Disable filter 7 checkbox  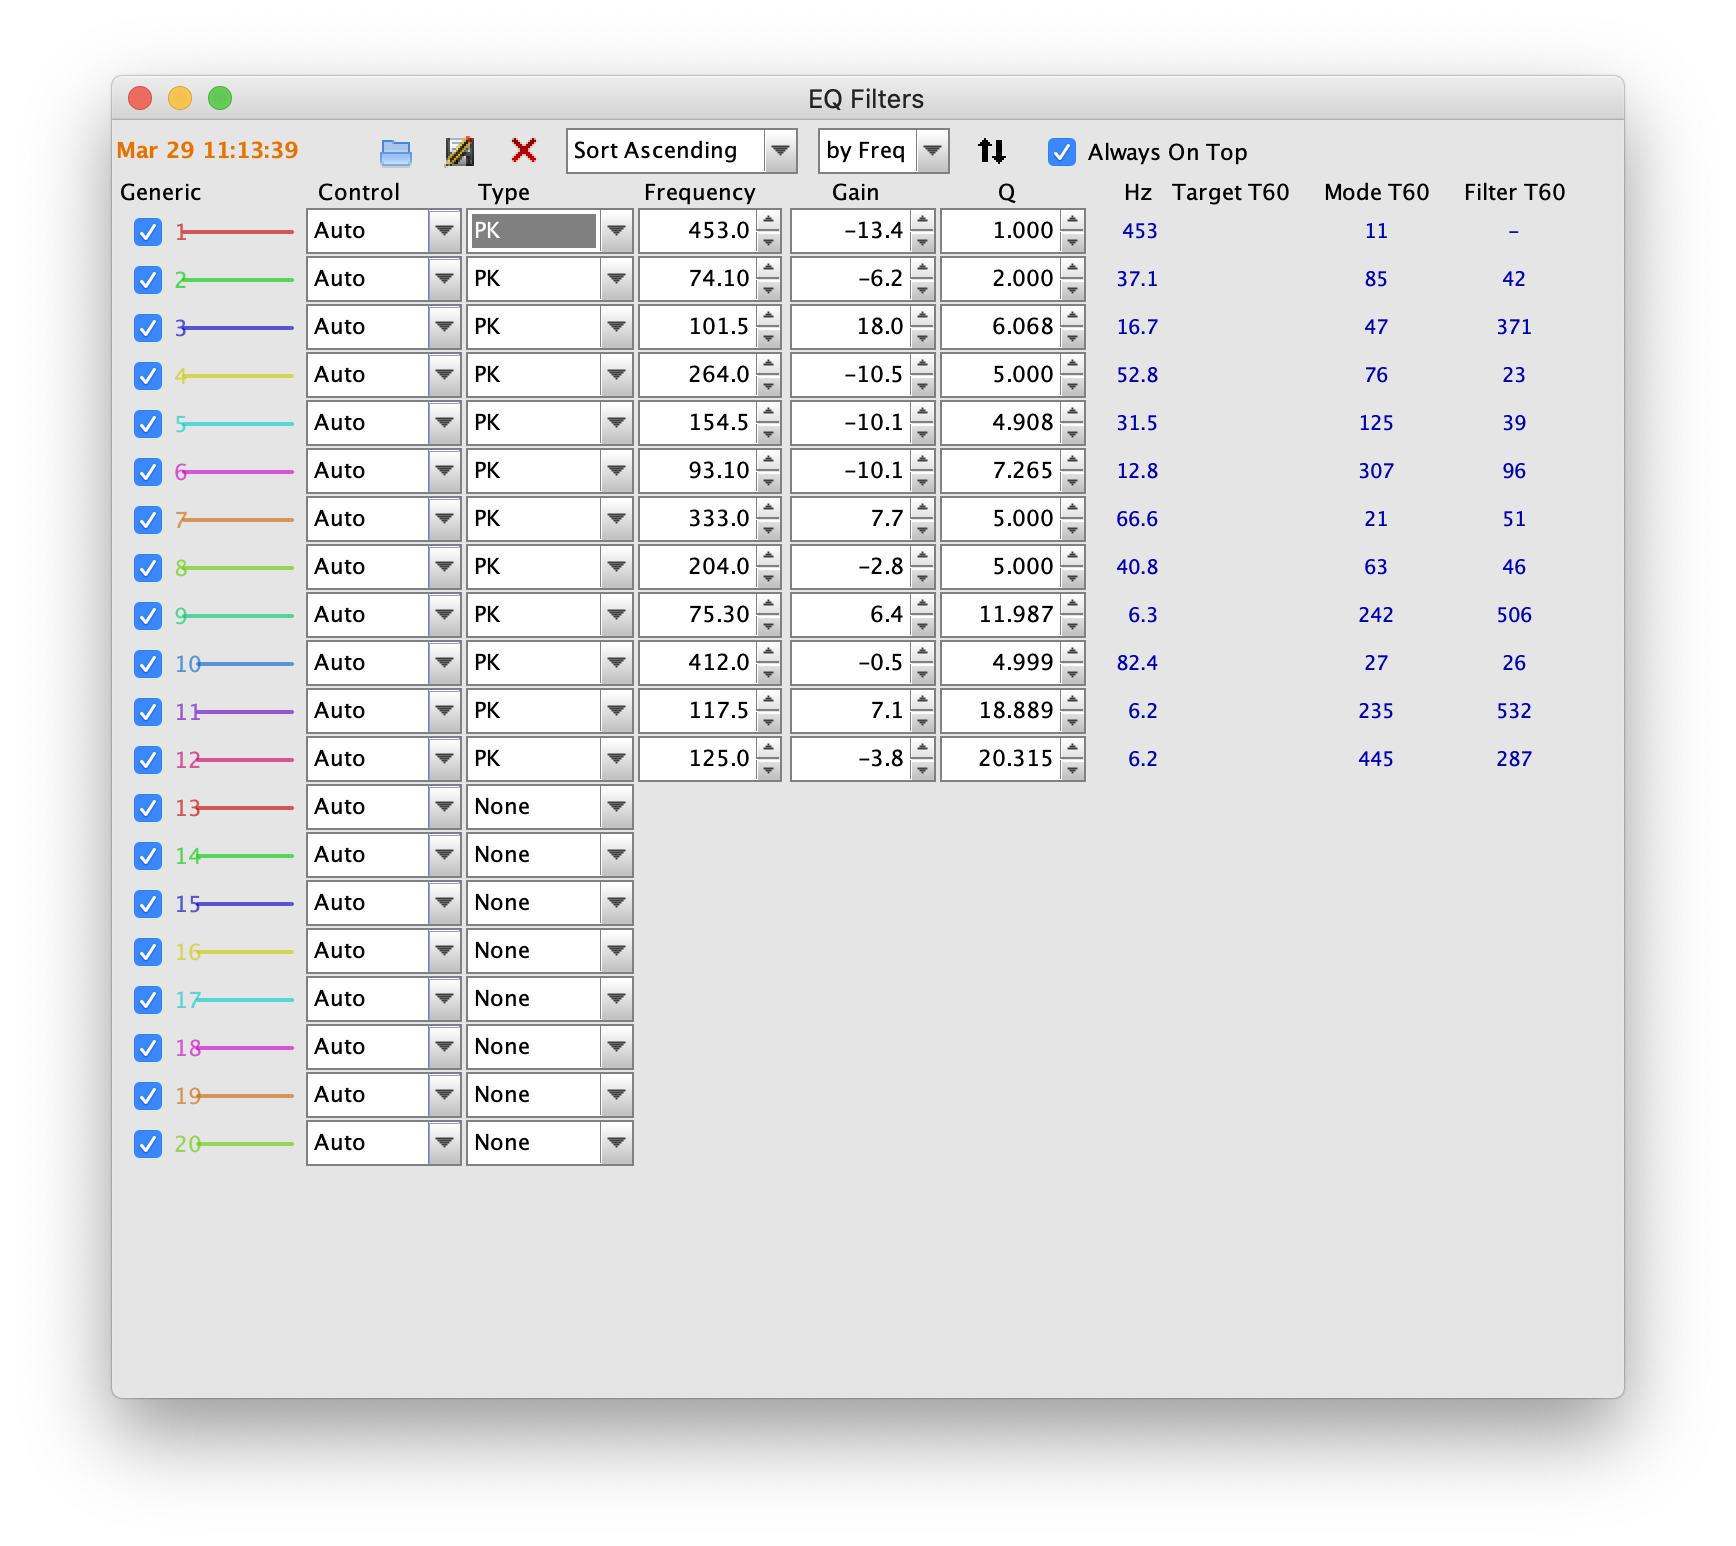[148, 520]
